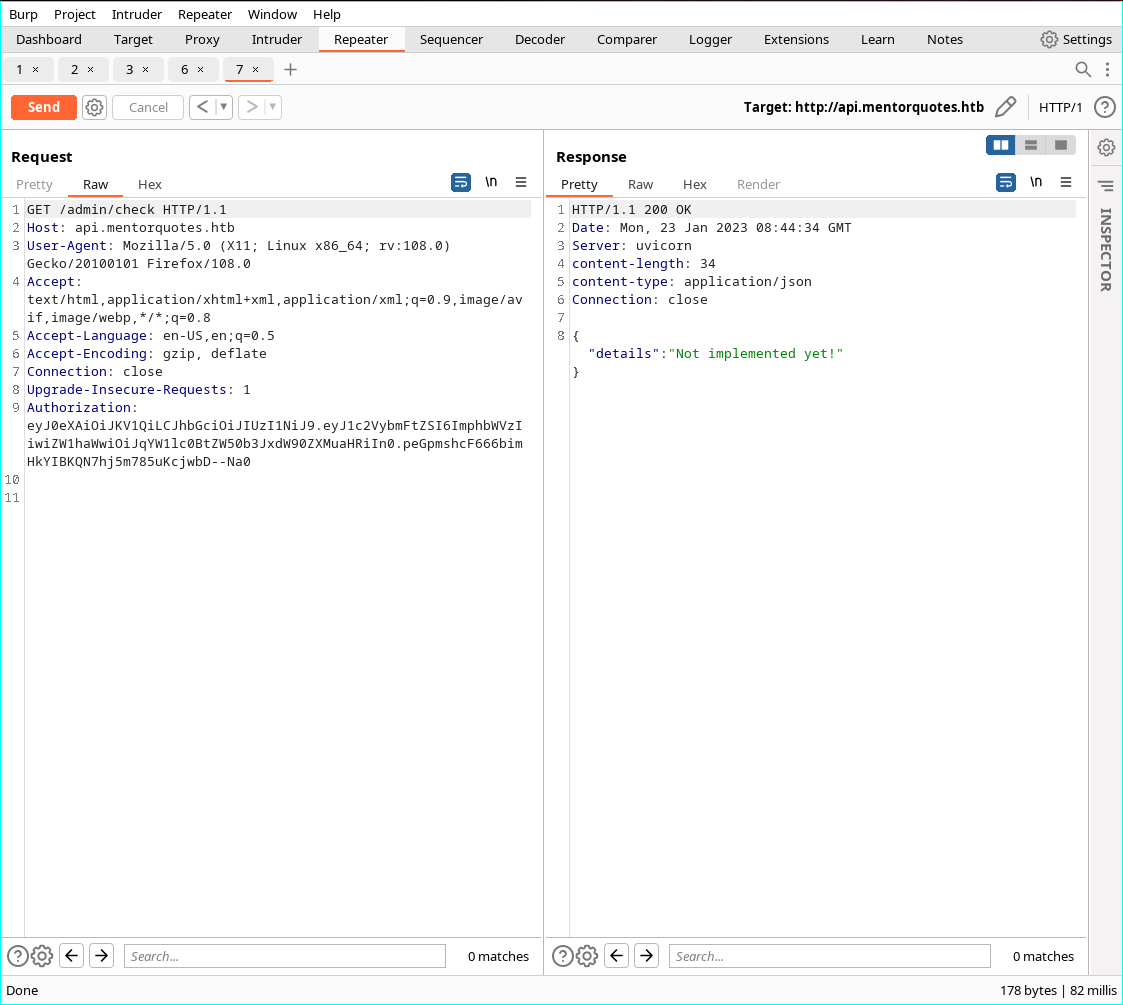Viewport: 1123px width, 1005px height.
Task: Expand the forward history dropdown arrow
Action: click(273, 107)
